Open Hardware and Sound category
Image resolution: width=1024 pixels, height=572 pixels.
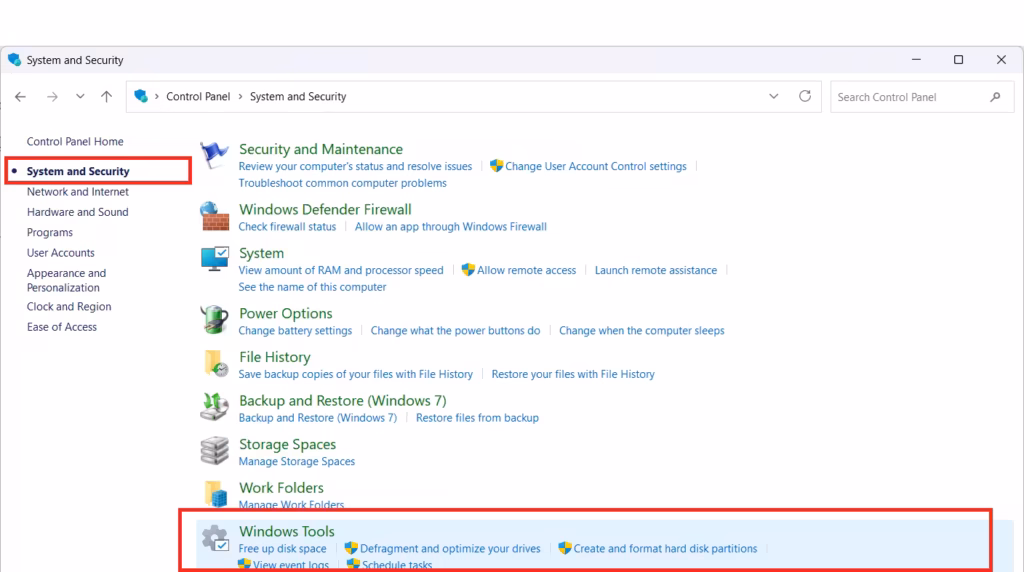tap(78, 212)
